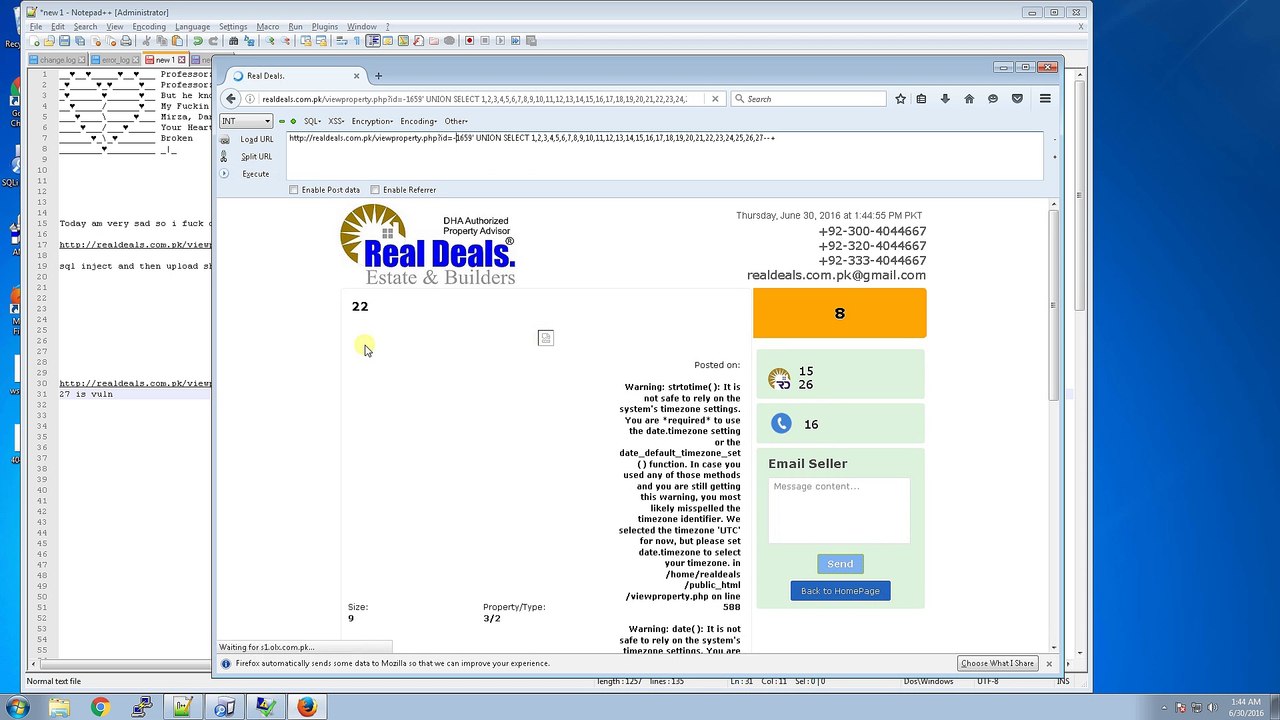
Task: Dismiss Firefox data notification bar
Action: pyautogui.click(x=1049, y=663)
